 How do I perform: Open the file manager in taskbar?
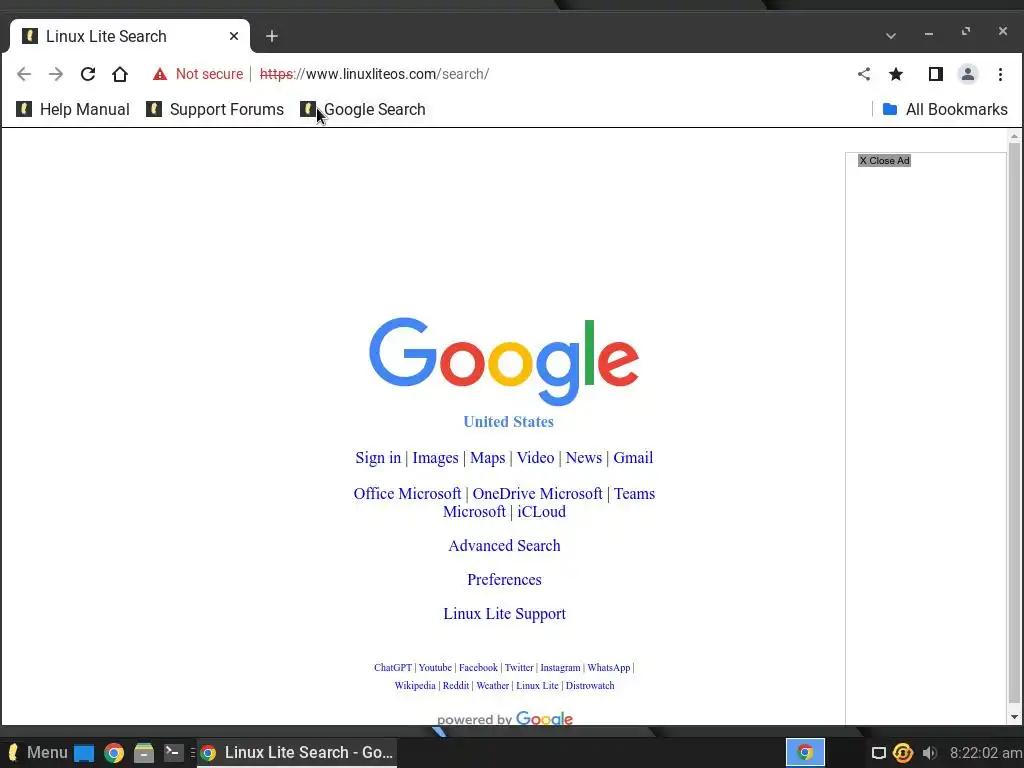coord(144,753)
